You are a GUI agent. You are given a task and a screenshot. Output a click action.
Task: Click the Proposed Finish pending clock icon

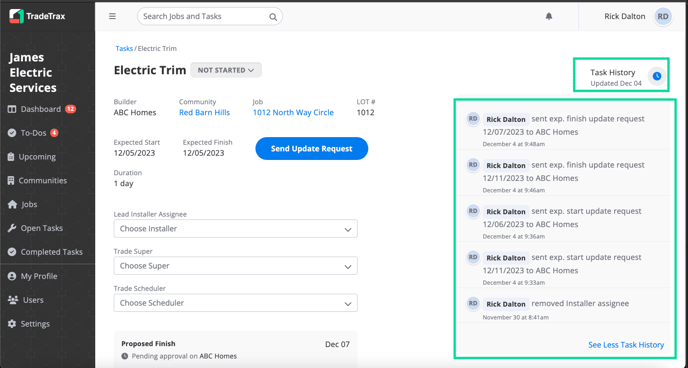(125, 356)
